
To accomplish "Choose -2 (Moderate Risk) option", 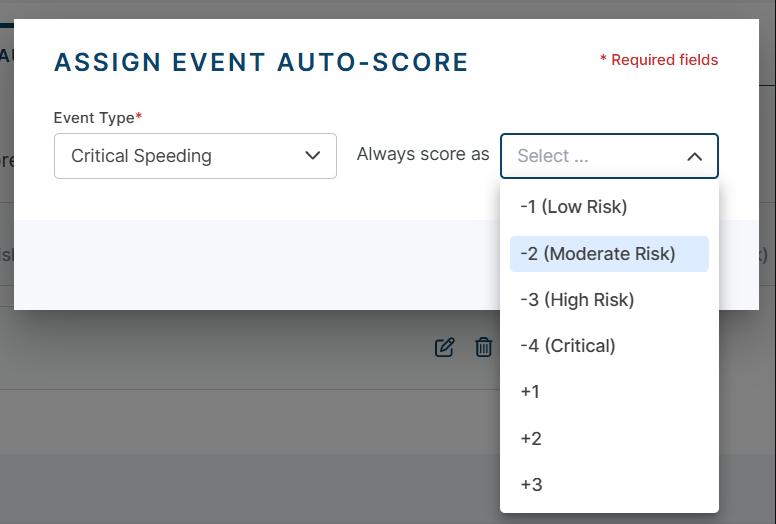I will 609,254.
